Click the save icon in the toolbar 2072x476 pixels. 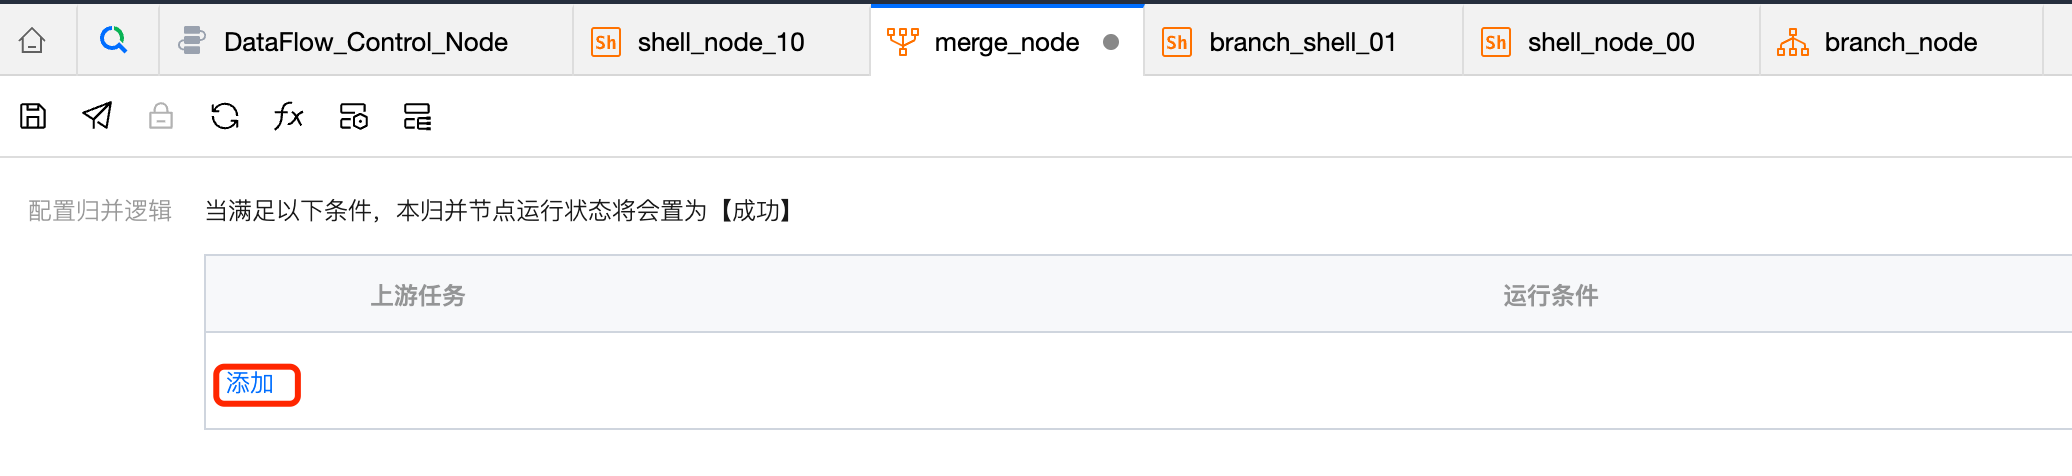coord(33,117)
